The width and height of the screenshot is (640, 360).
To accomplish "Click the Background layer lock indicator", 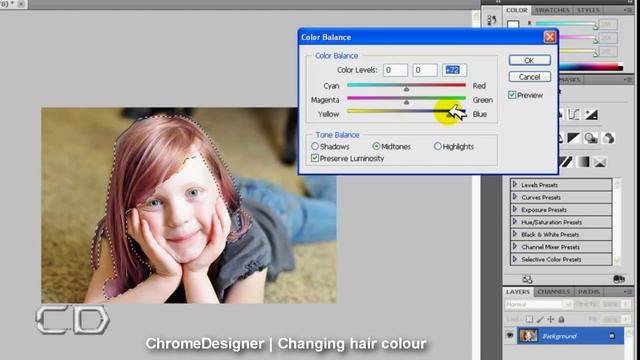I will coord(612,336).
